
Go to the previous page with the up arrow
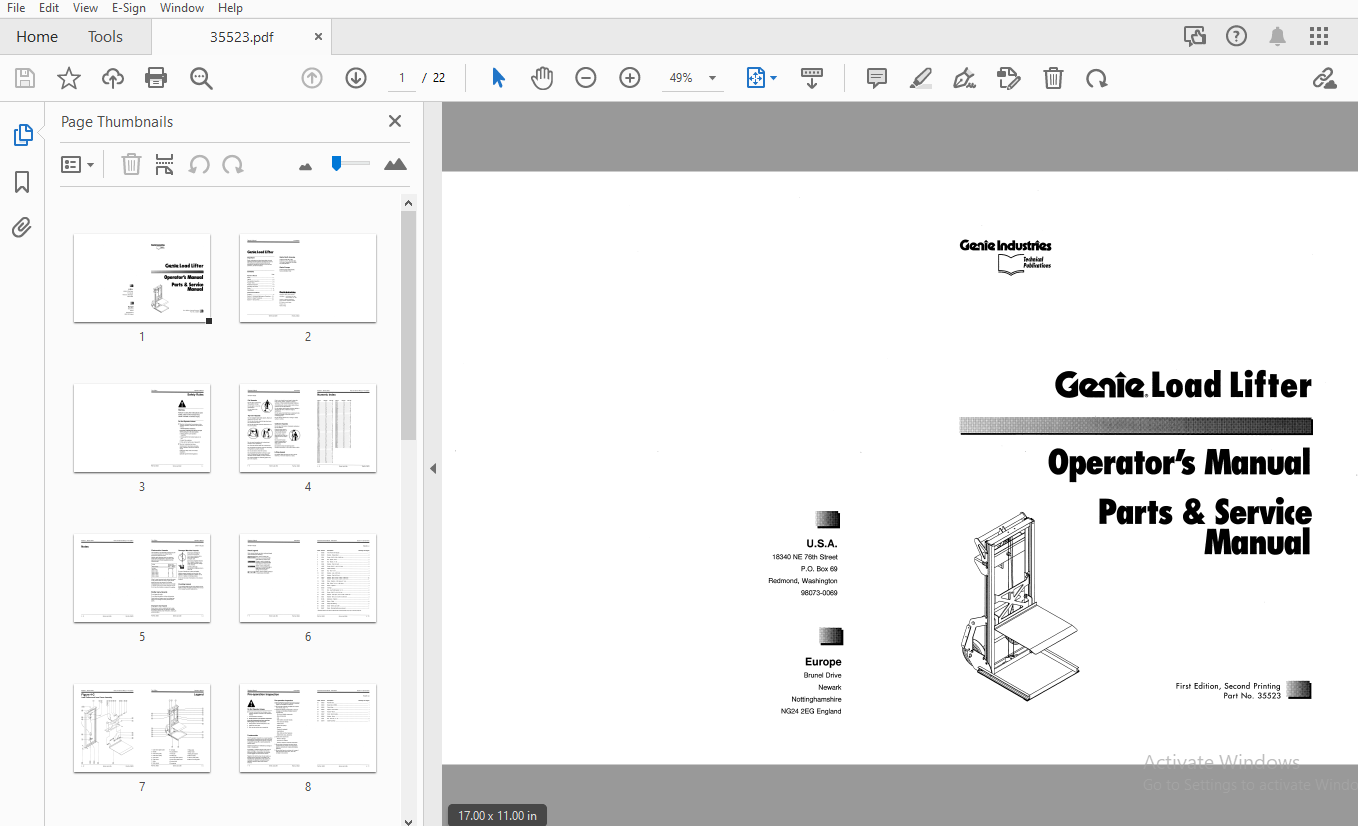tap(312, 78)
